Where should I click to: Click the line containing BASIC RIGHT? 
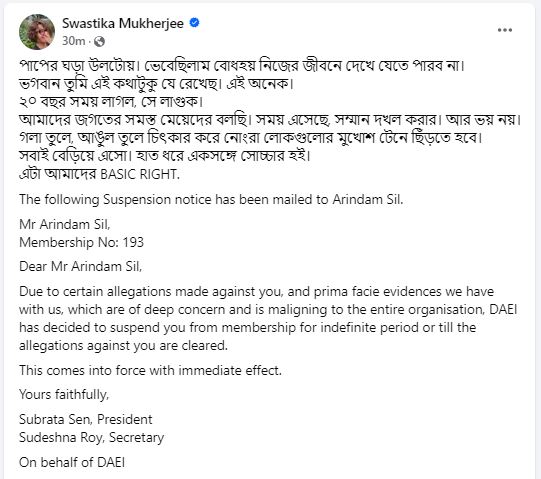(99, 174)
